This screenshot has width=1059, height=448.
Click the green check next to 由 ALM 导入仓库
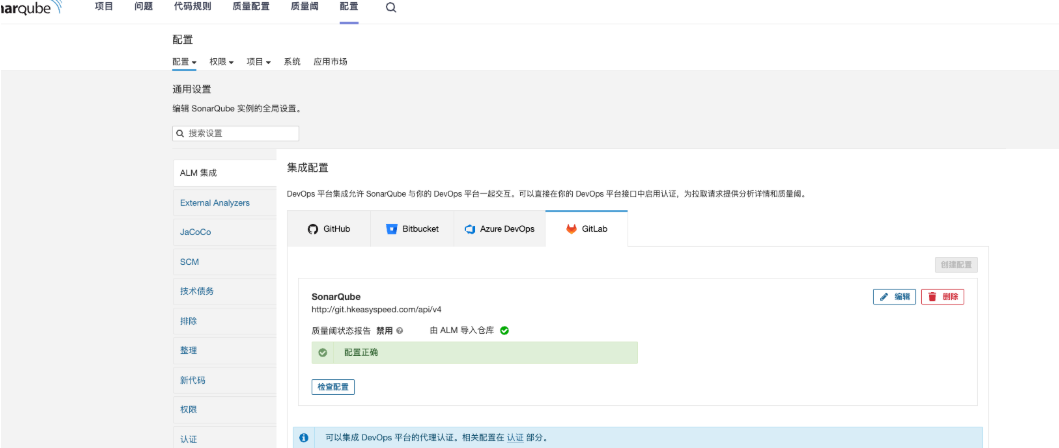504,331
